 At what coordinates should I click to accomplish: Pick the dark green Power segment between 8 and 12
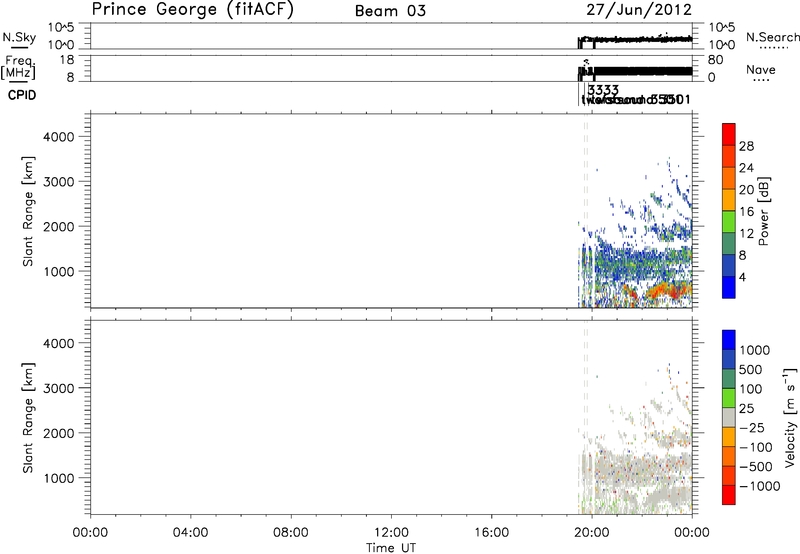[x=729, y=244]
